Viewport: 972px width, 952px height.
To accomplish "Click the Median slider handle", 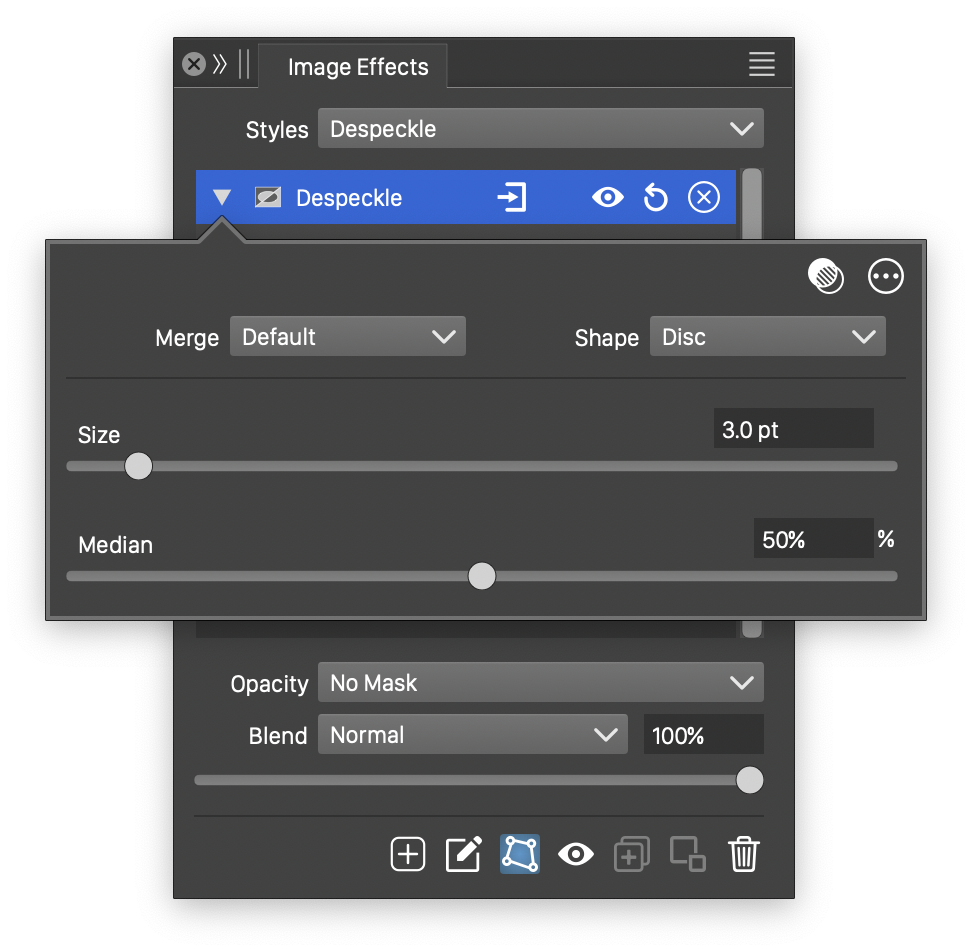I will click(x=482, y=576).
